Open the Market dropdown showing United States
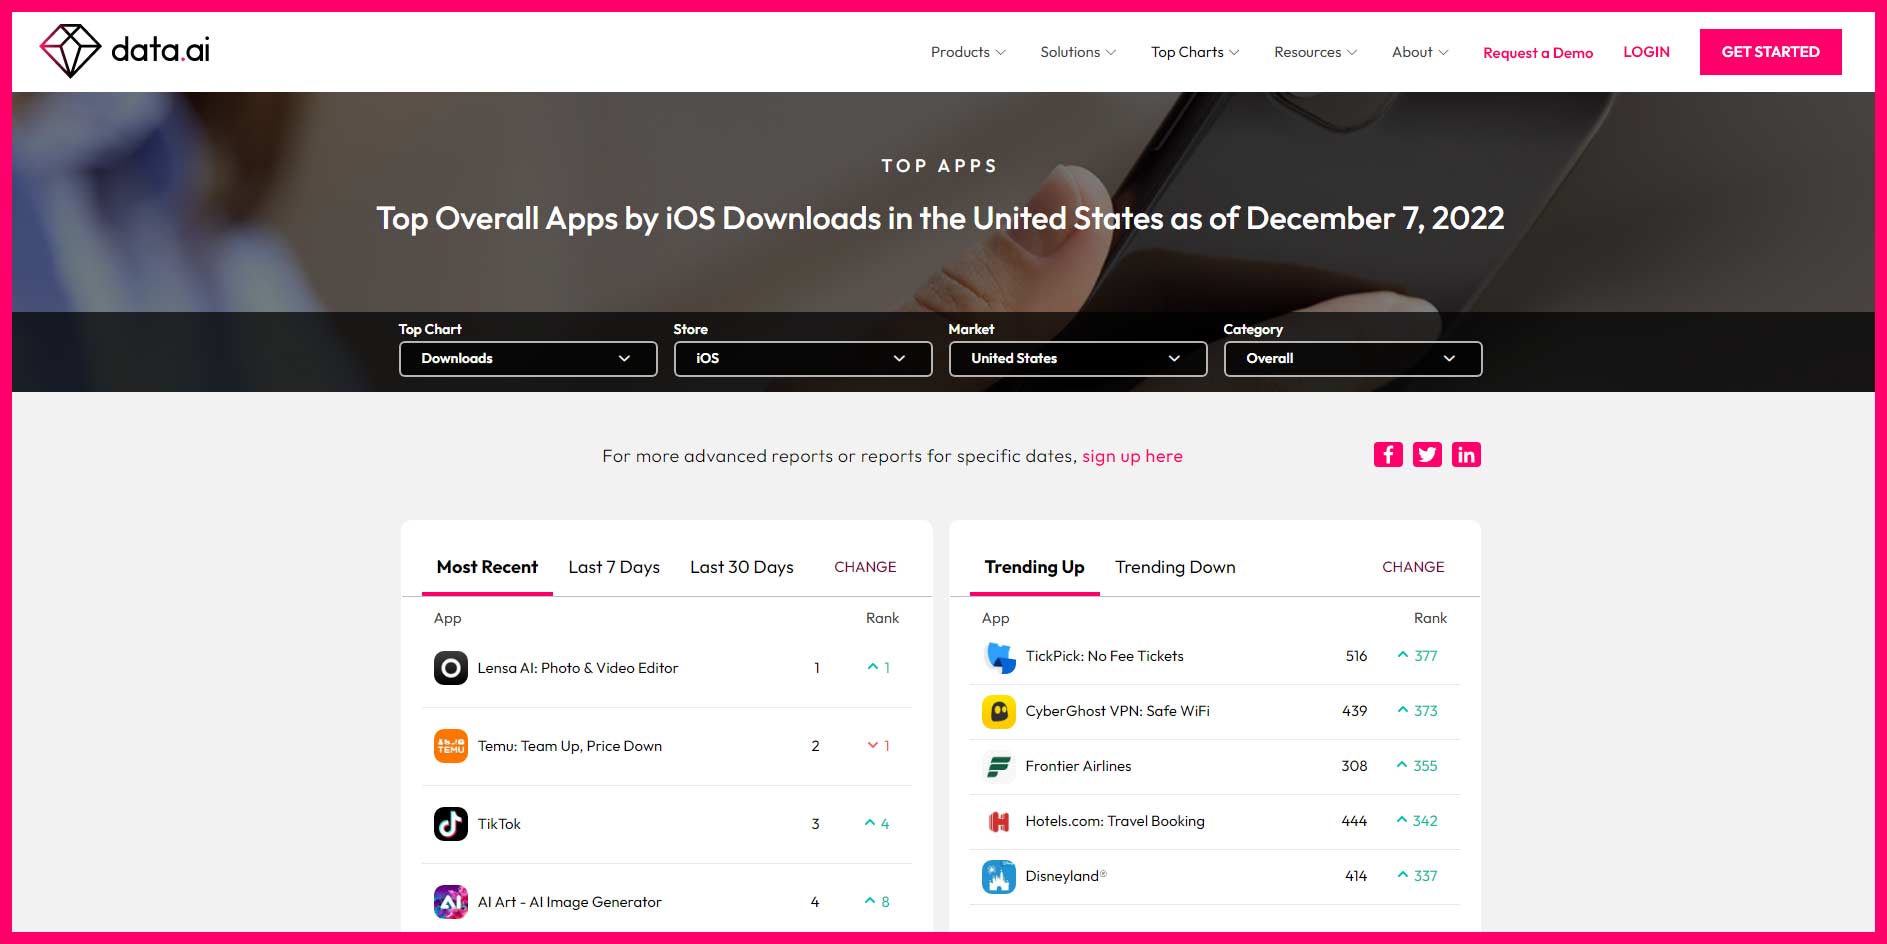This screenshot has height=944, width=1887. [x=1077, y=358]
